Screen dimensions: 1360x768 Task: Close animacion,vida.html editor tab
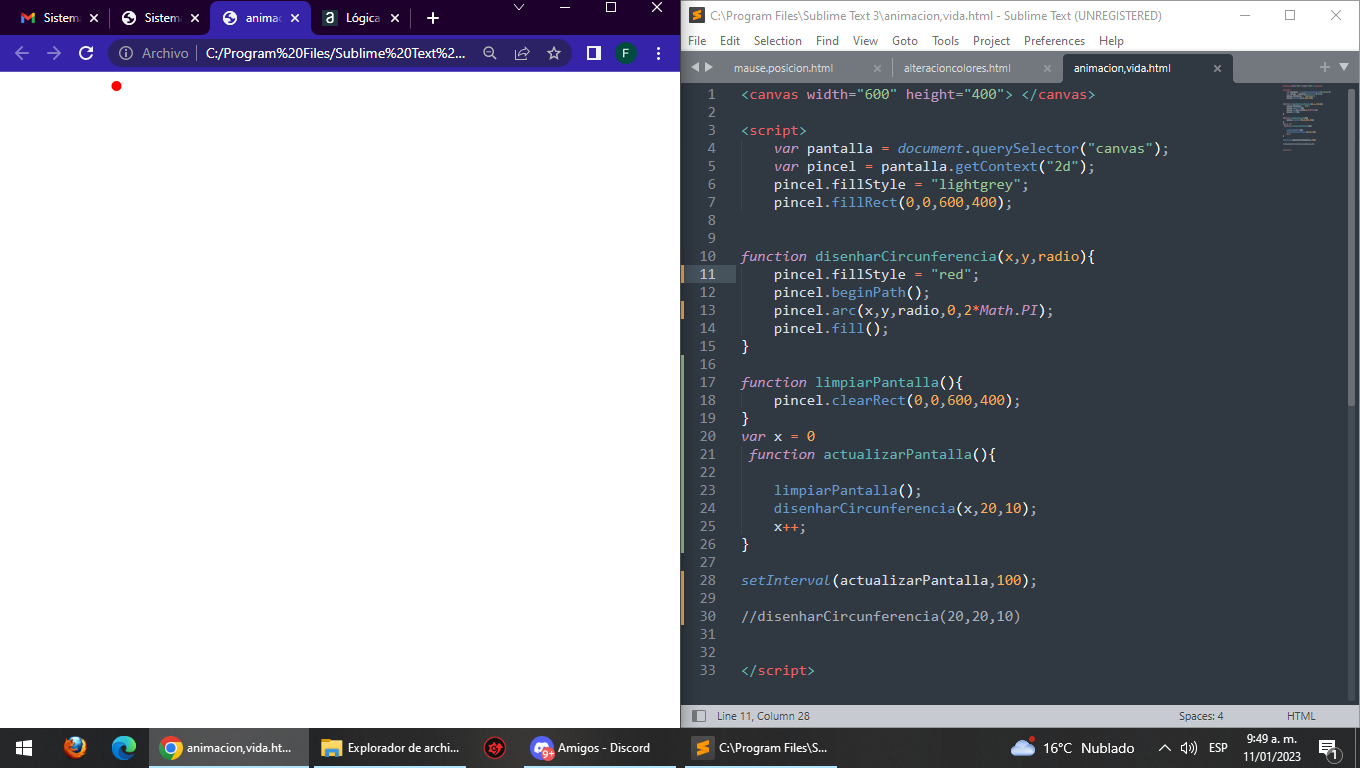tap(1217, 68)
